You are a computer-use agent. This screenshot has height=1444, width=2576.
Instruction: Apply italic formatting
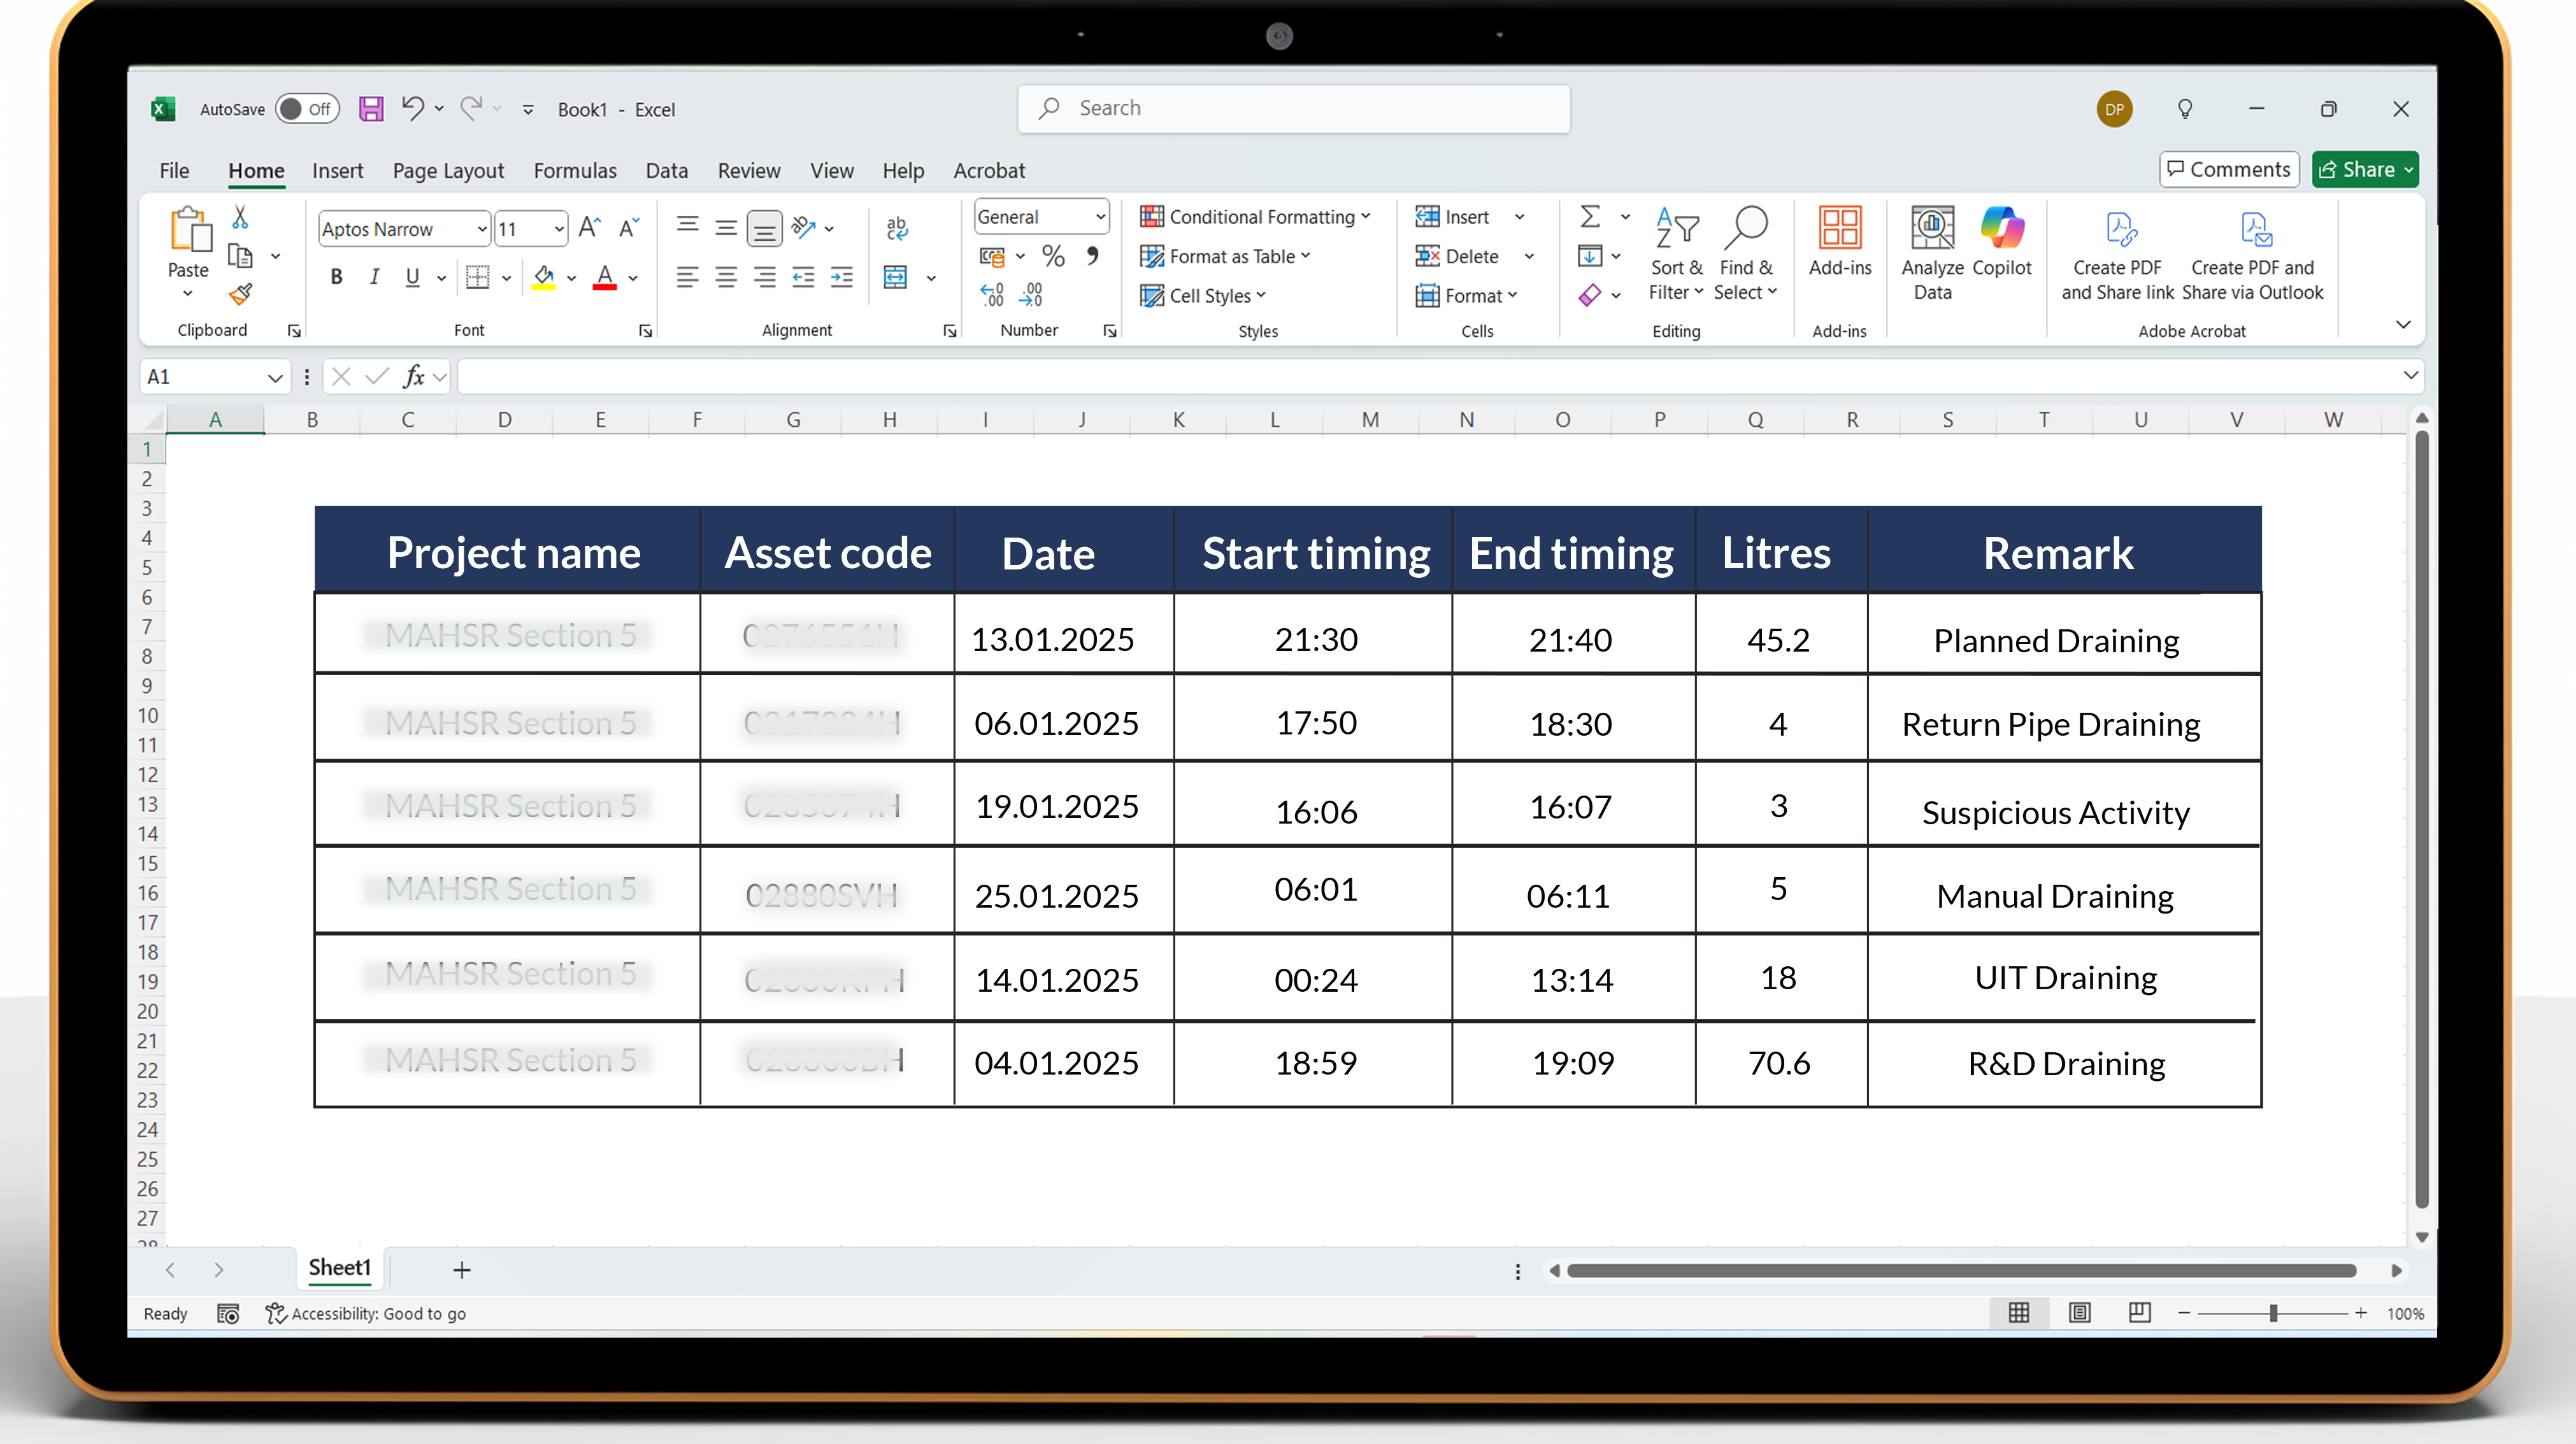tap(374, 278)
